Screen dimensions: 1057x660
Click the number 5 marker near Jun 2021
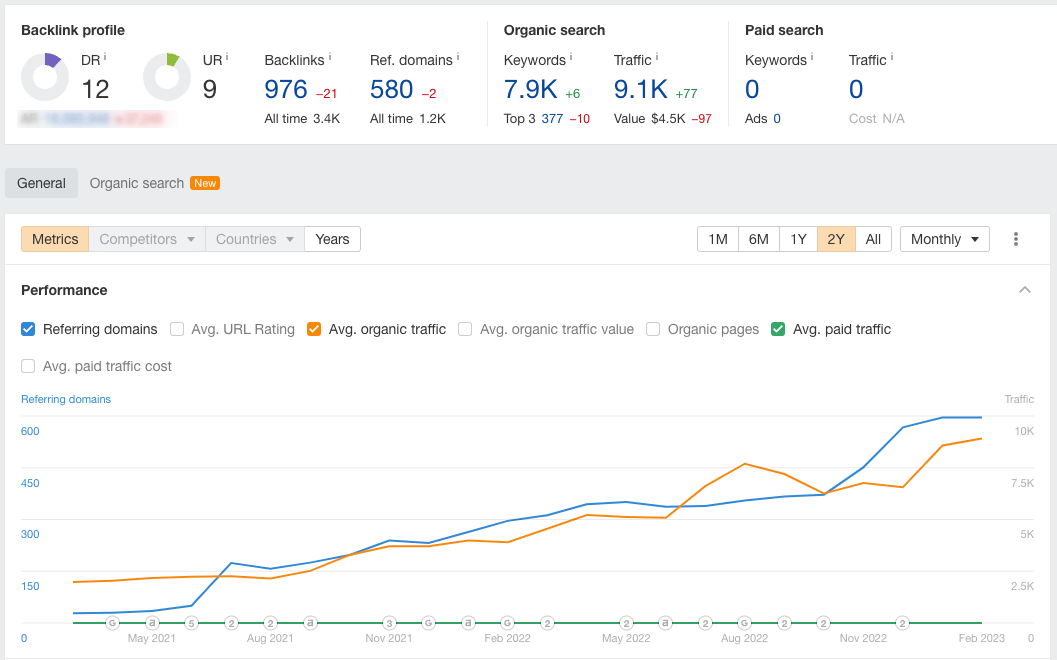click(x=191, y=623)
